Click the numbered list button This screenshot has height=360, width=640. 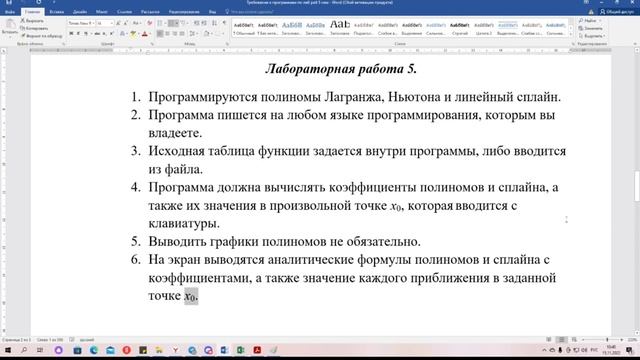tap(173, 23)
